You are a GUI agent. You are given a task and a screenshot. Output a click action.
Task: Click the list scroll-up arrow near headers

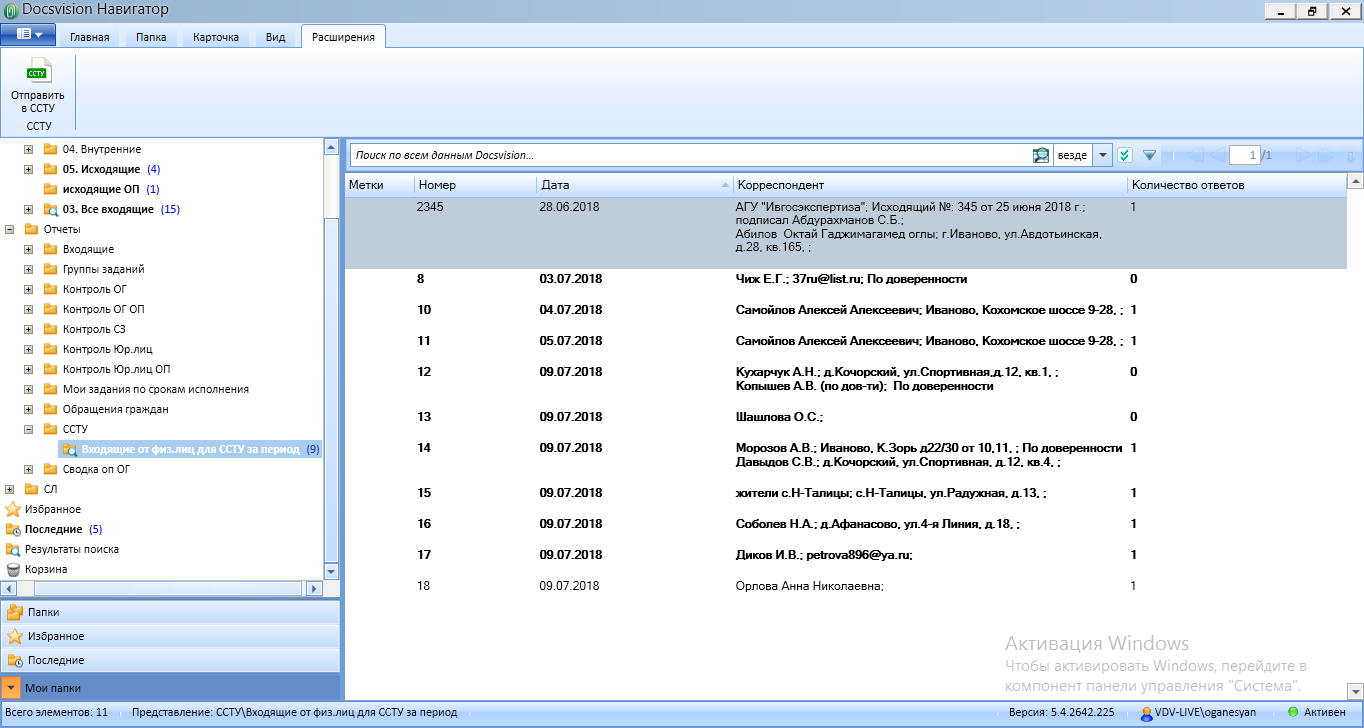[1356, 183]
